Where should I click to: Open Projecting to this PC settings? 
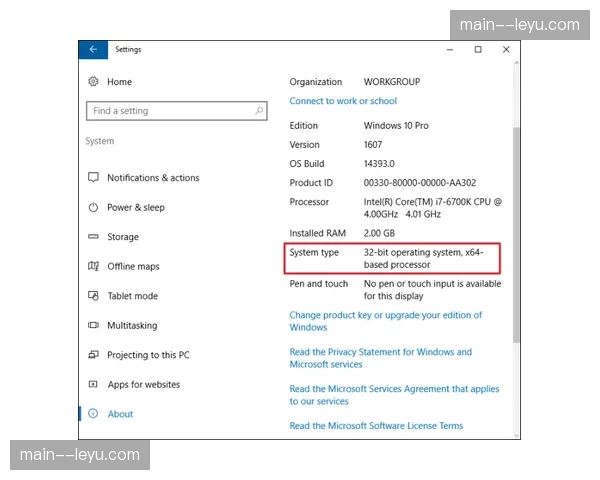[148, 355]
